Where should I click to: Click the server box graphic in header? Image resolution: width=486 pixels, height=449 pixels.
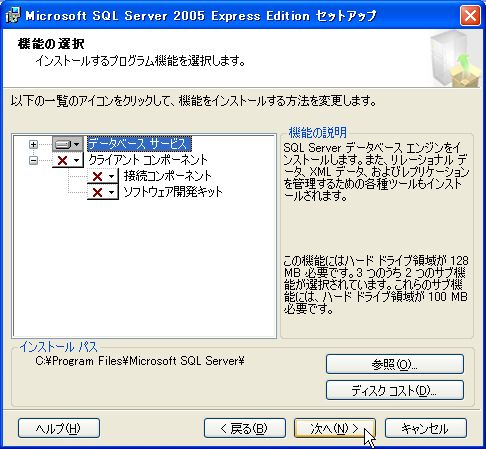[x=456, y=59]
